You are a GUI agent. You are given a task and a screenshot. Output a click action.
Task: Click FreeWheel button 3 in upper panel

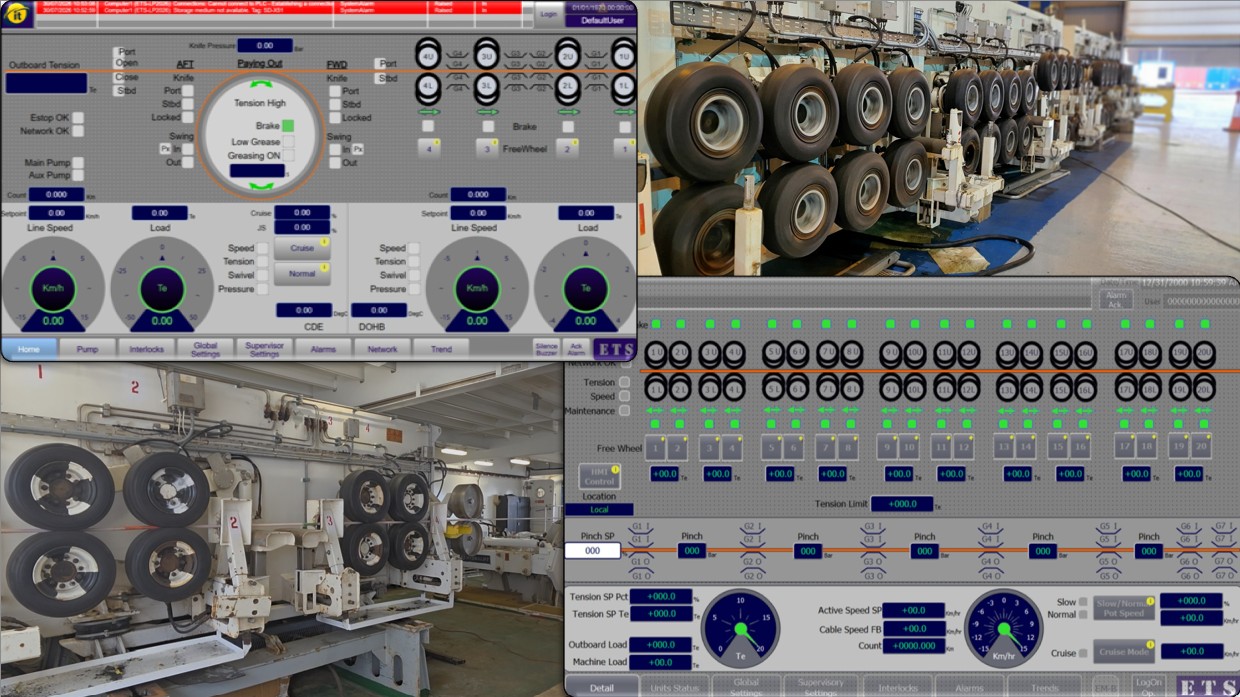point(487,148)
